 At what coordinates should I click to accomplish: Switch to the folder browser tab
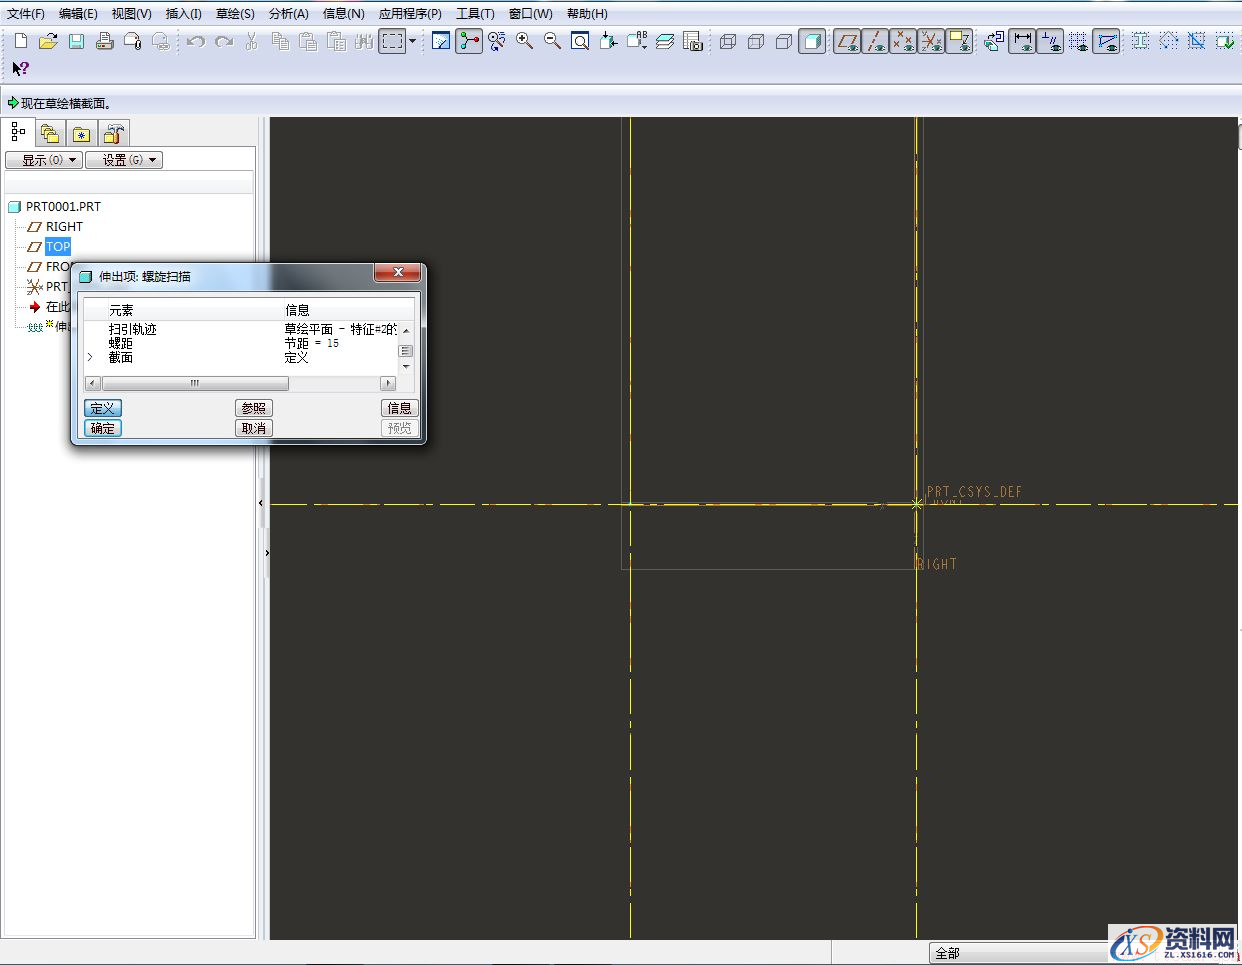pos(50,133)
